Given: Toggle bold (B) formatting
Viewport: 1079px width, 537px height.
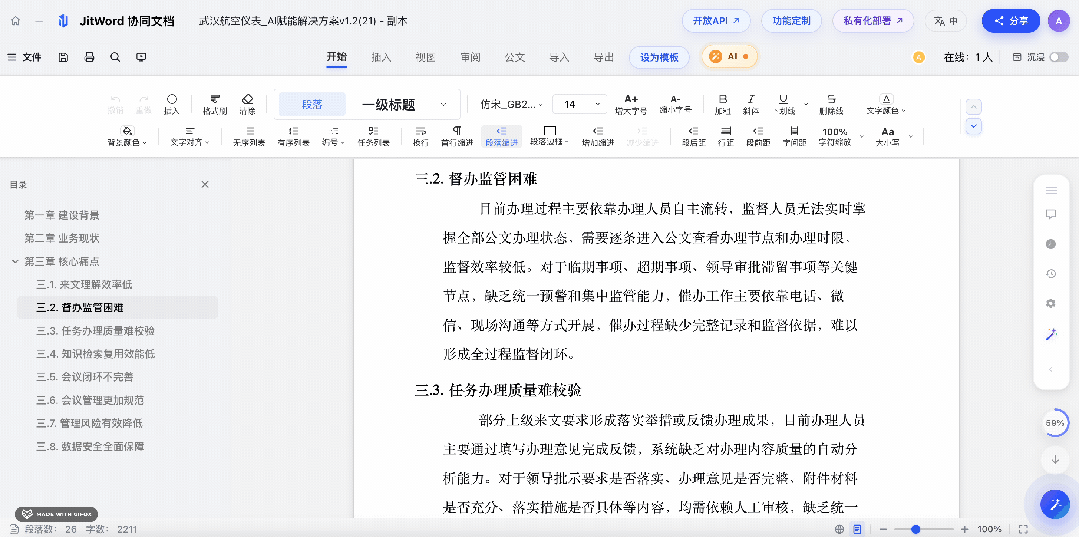Looking at the screenshot, I should click(x=723, y=104).
